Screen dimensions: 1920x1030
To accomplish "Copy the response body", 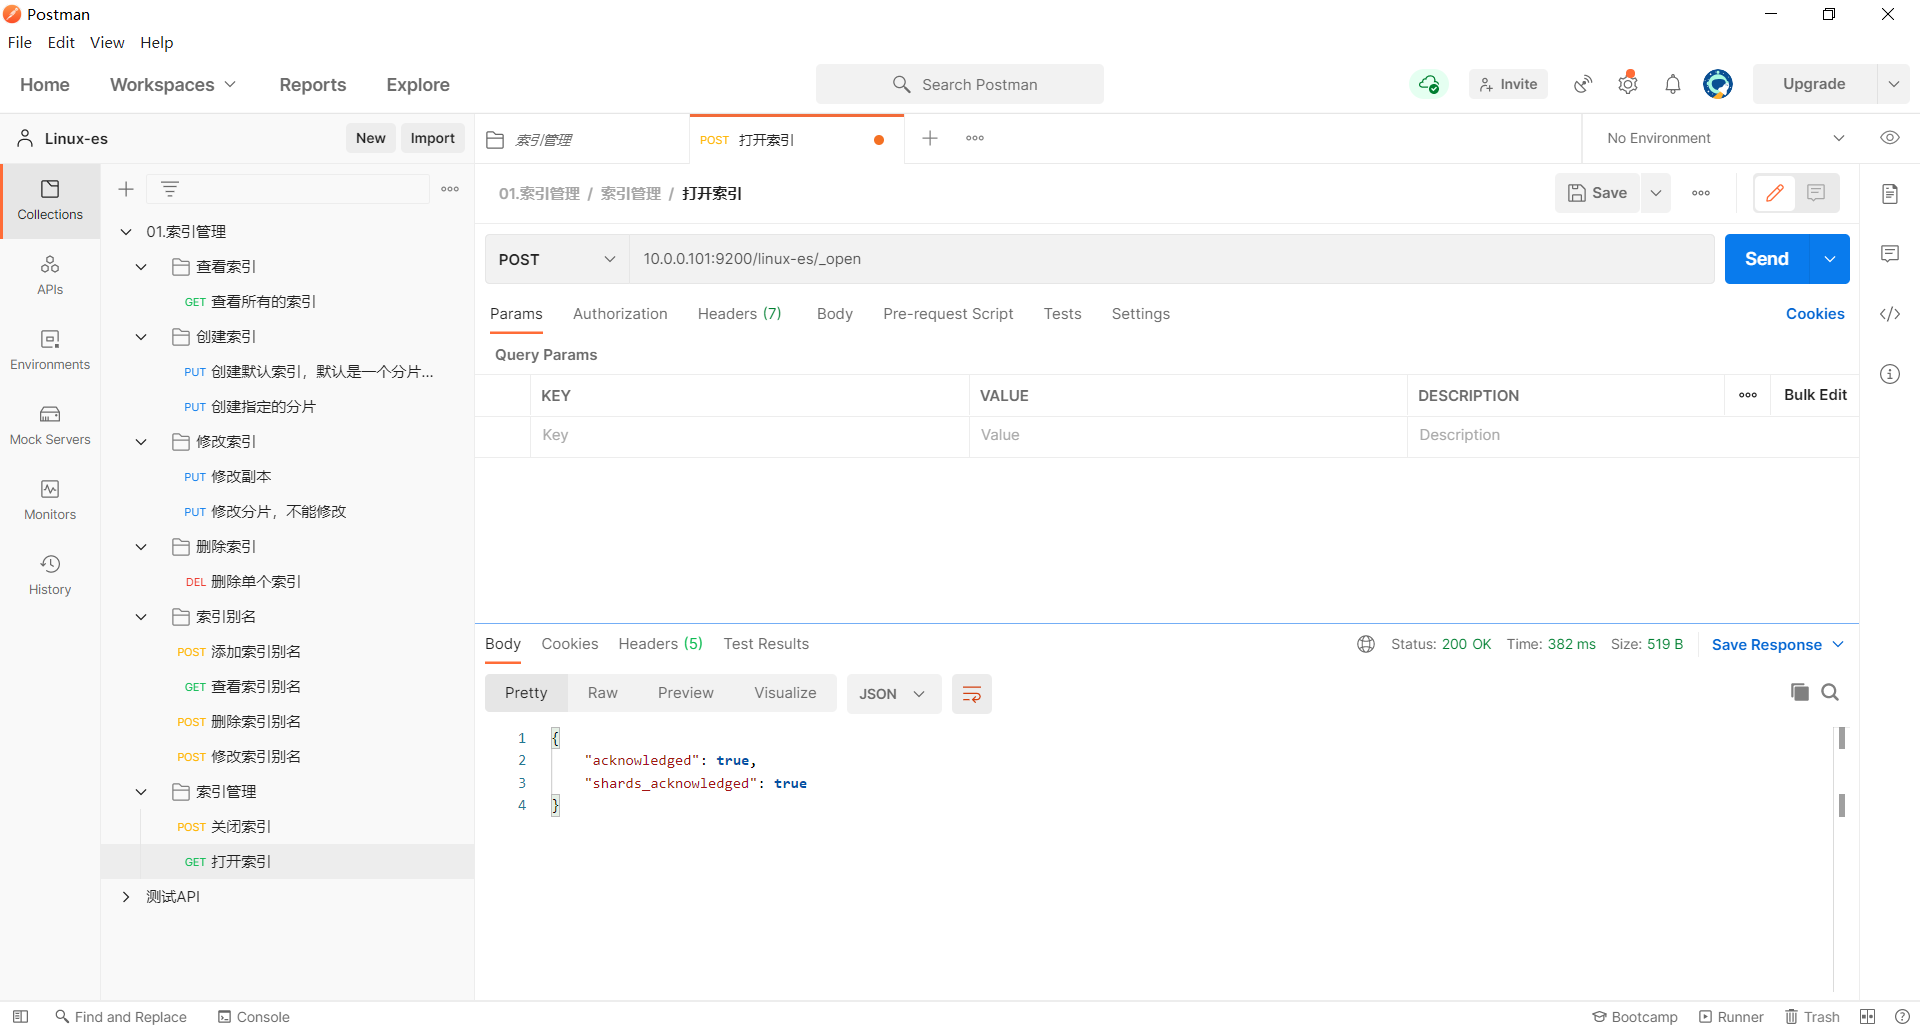I will 1800,692.
